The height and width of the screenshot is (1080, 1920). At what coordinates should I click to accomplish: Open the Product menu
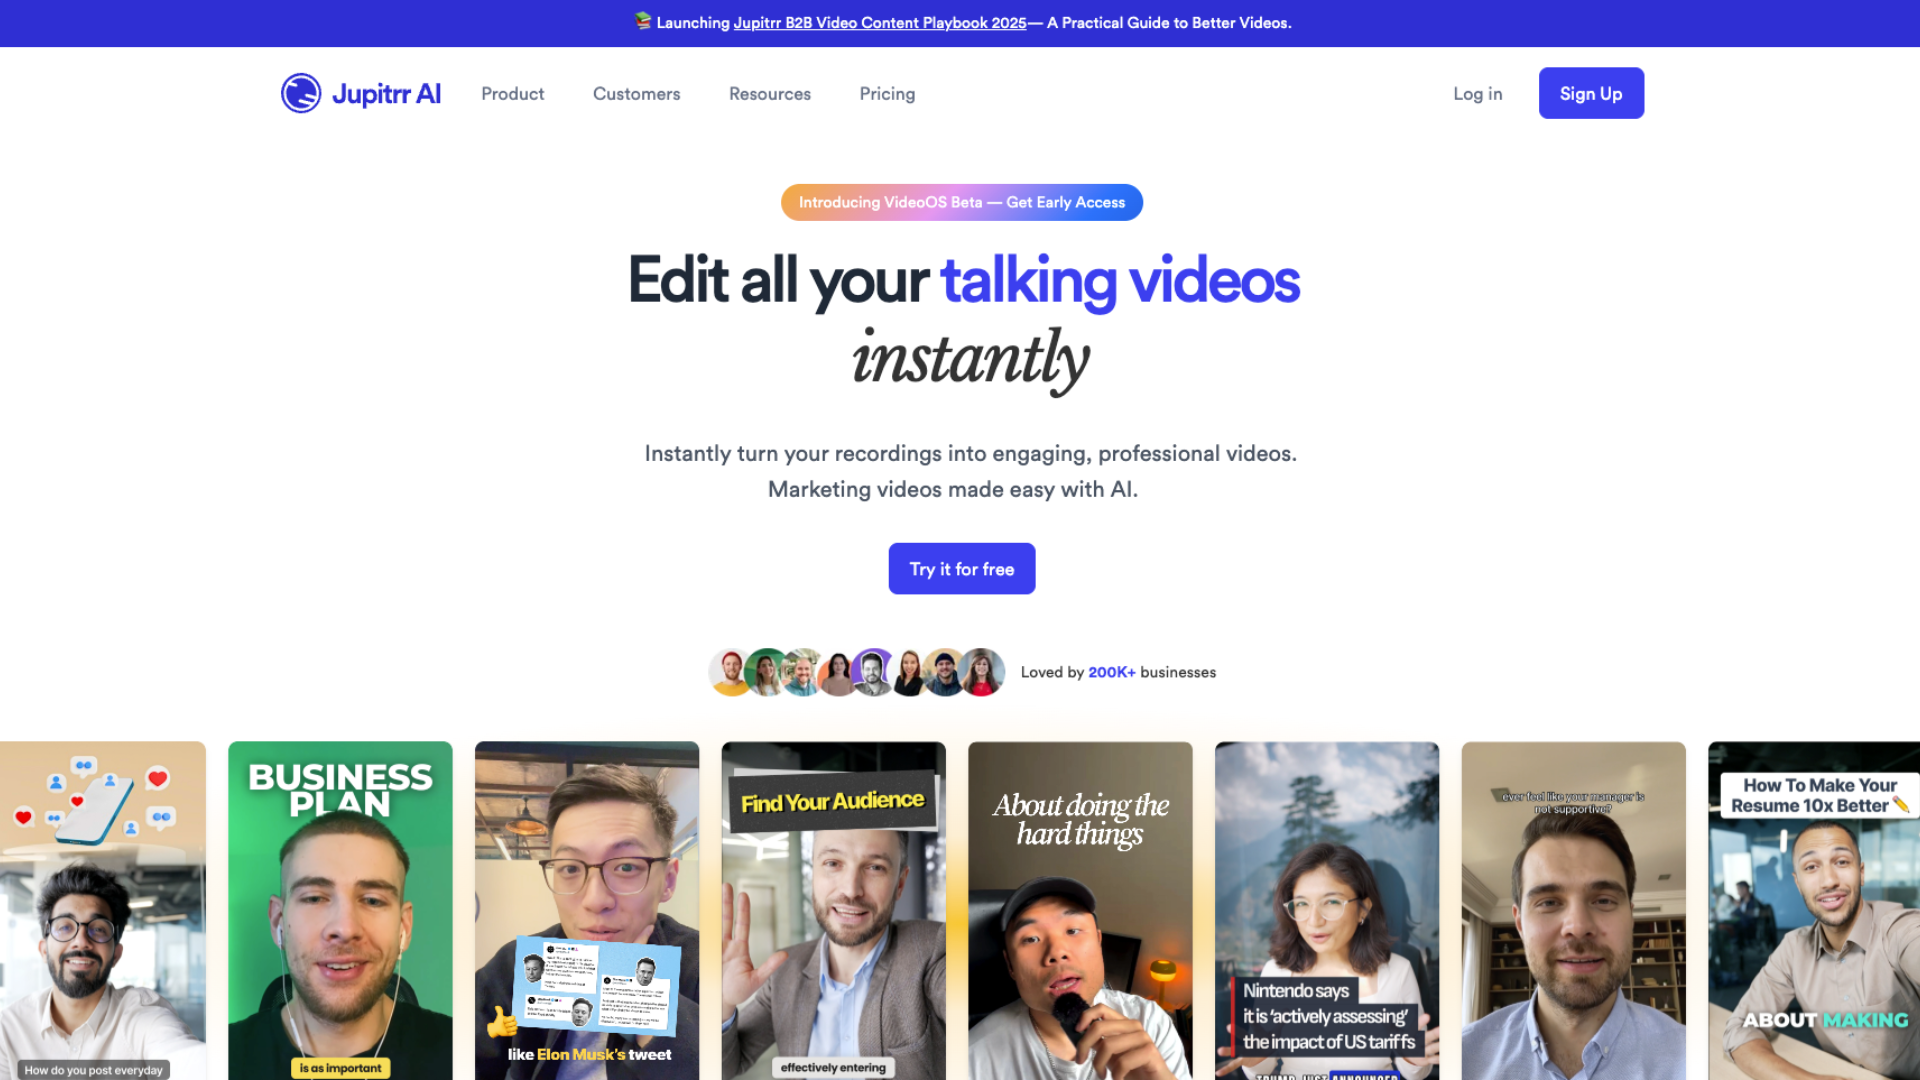512,93
